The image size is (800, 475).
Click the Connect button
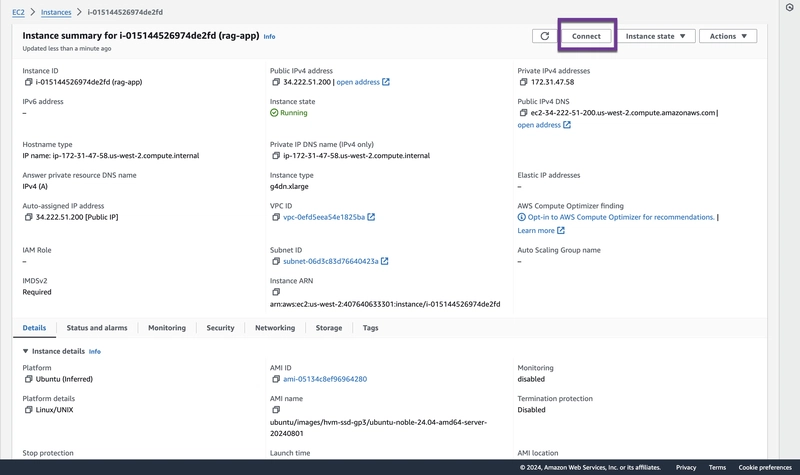click(586, 36)
